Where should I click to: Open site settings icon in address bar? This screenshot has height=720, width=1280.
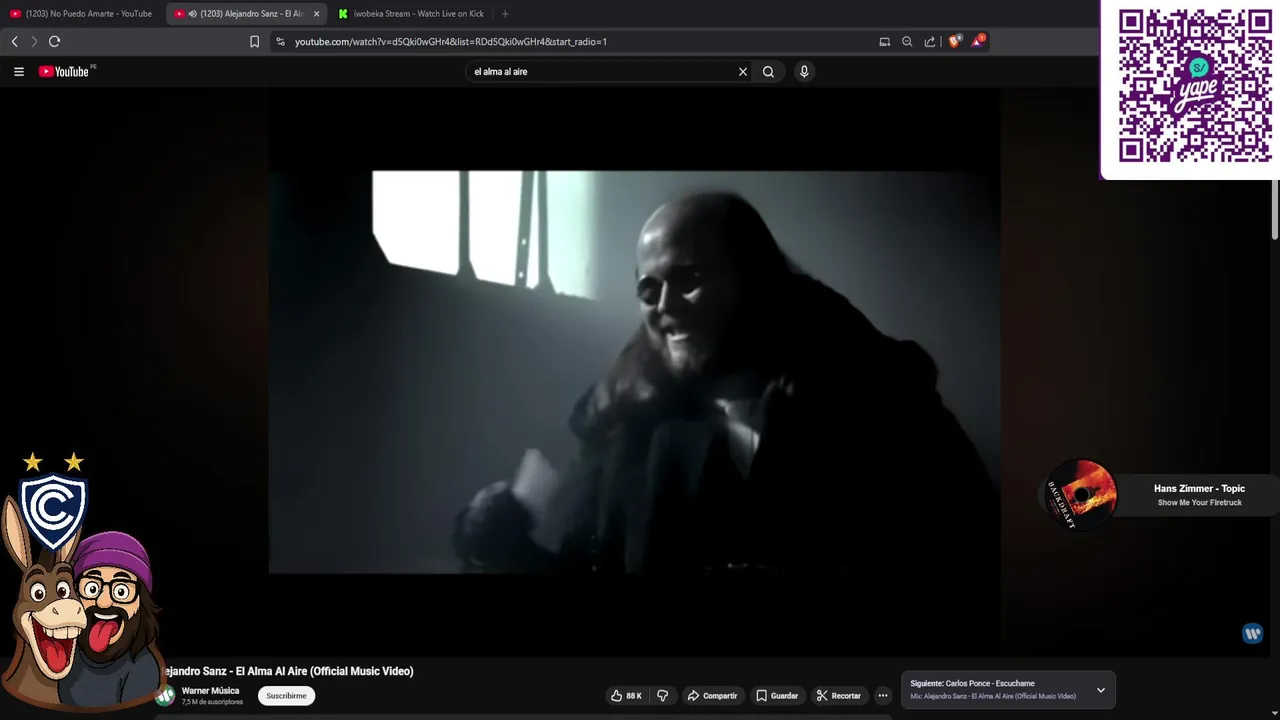point(280,42)
